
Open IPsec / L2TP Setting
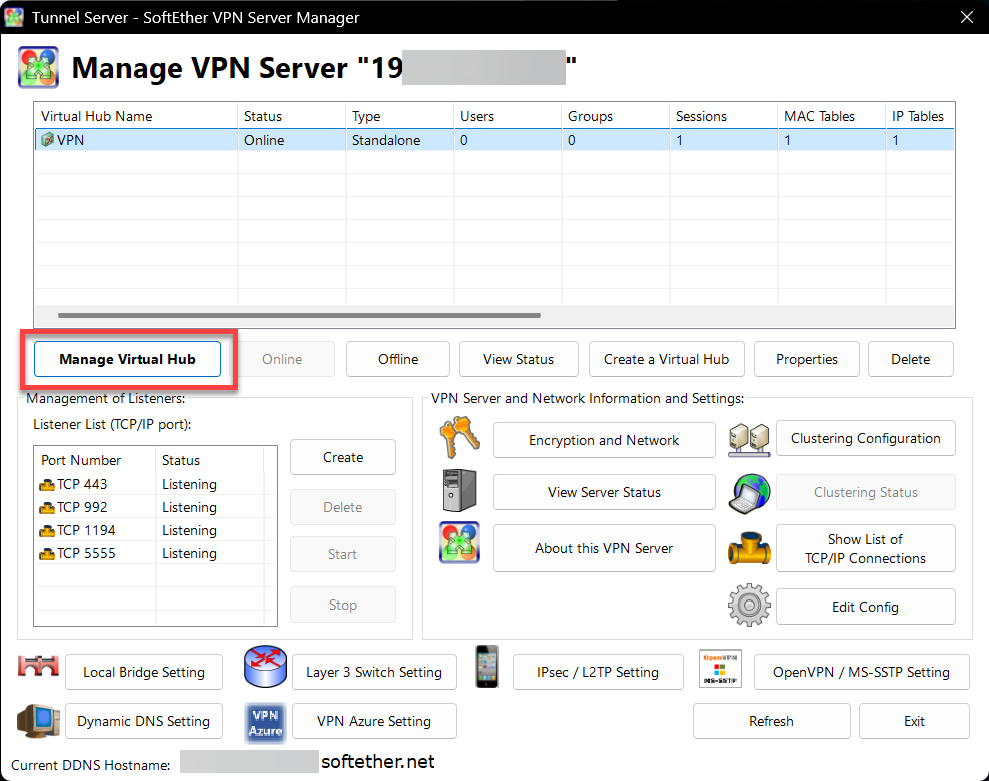pyautogui.click(x=598, y=672)
